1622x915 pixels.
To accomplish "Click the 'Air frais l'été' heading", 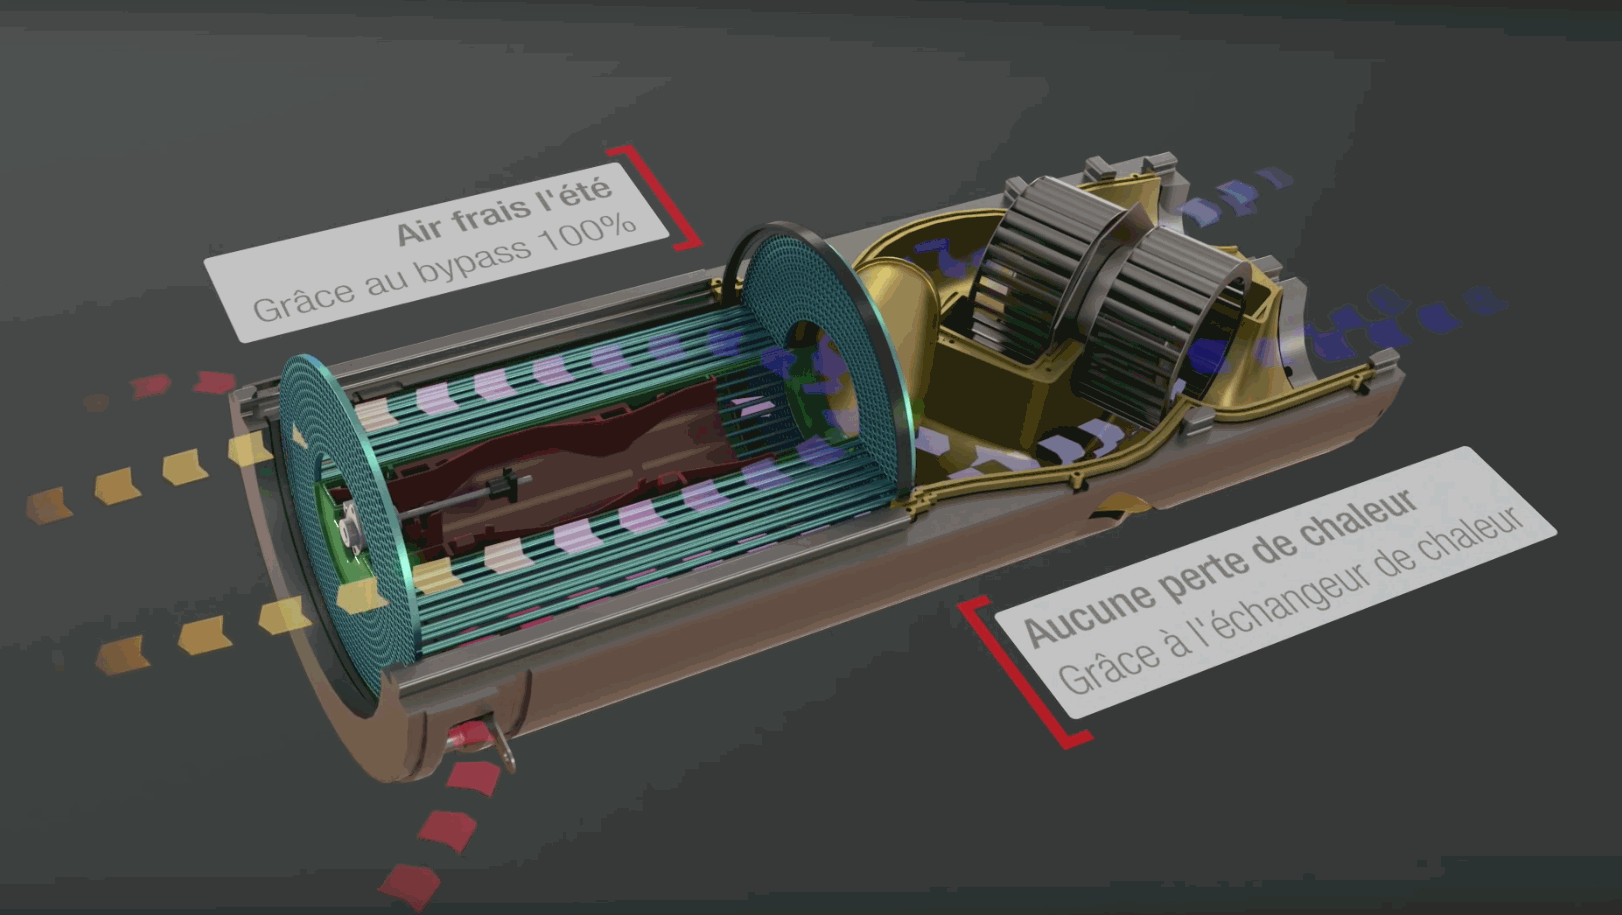I will [503, 212].
